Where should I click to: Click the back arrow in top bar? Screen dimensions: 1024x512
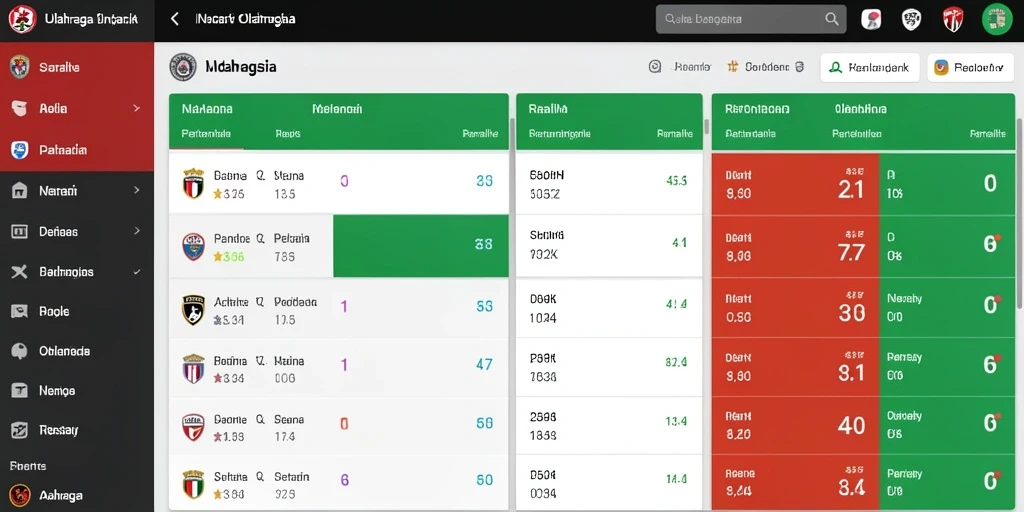(174, 19)
